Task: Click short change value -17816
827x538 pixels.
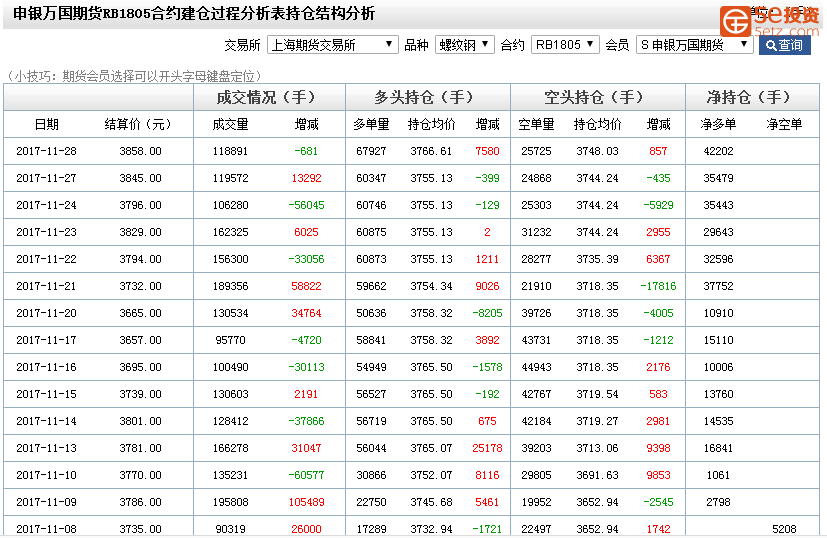Action: [x=658, y=286]
